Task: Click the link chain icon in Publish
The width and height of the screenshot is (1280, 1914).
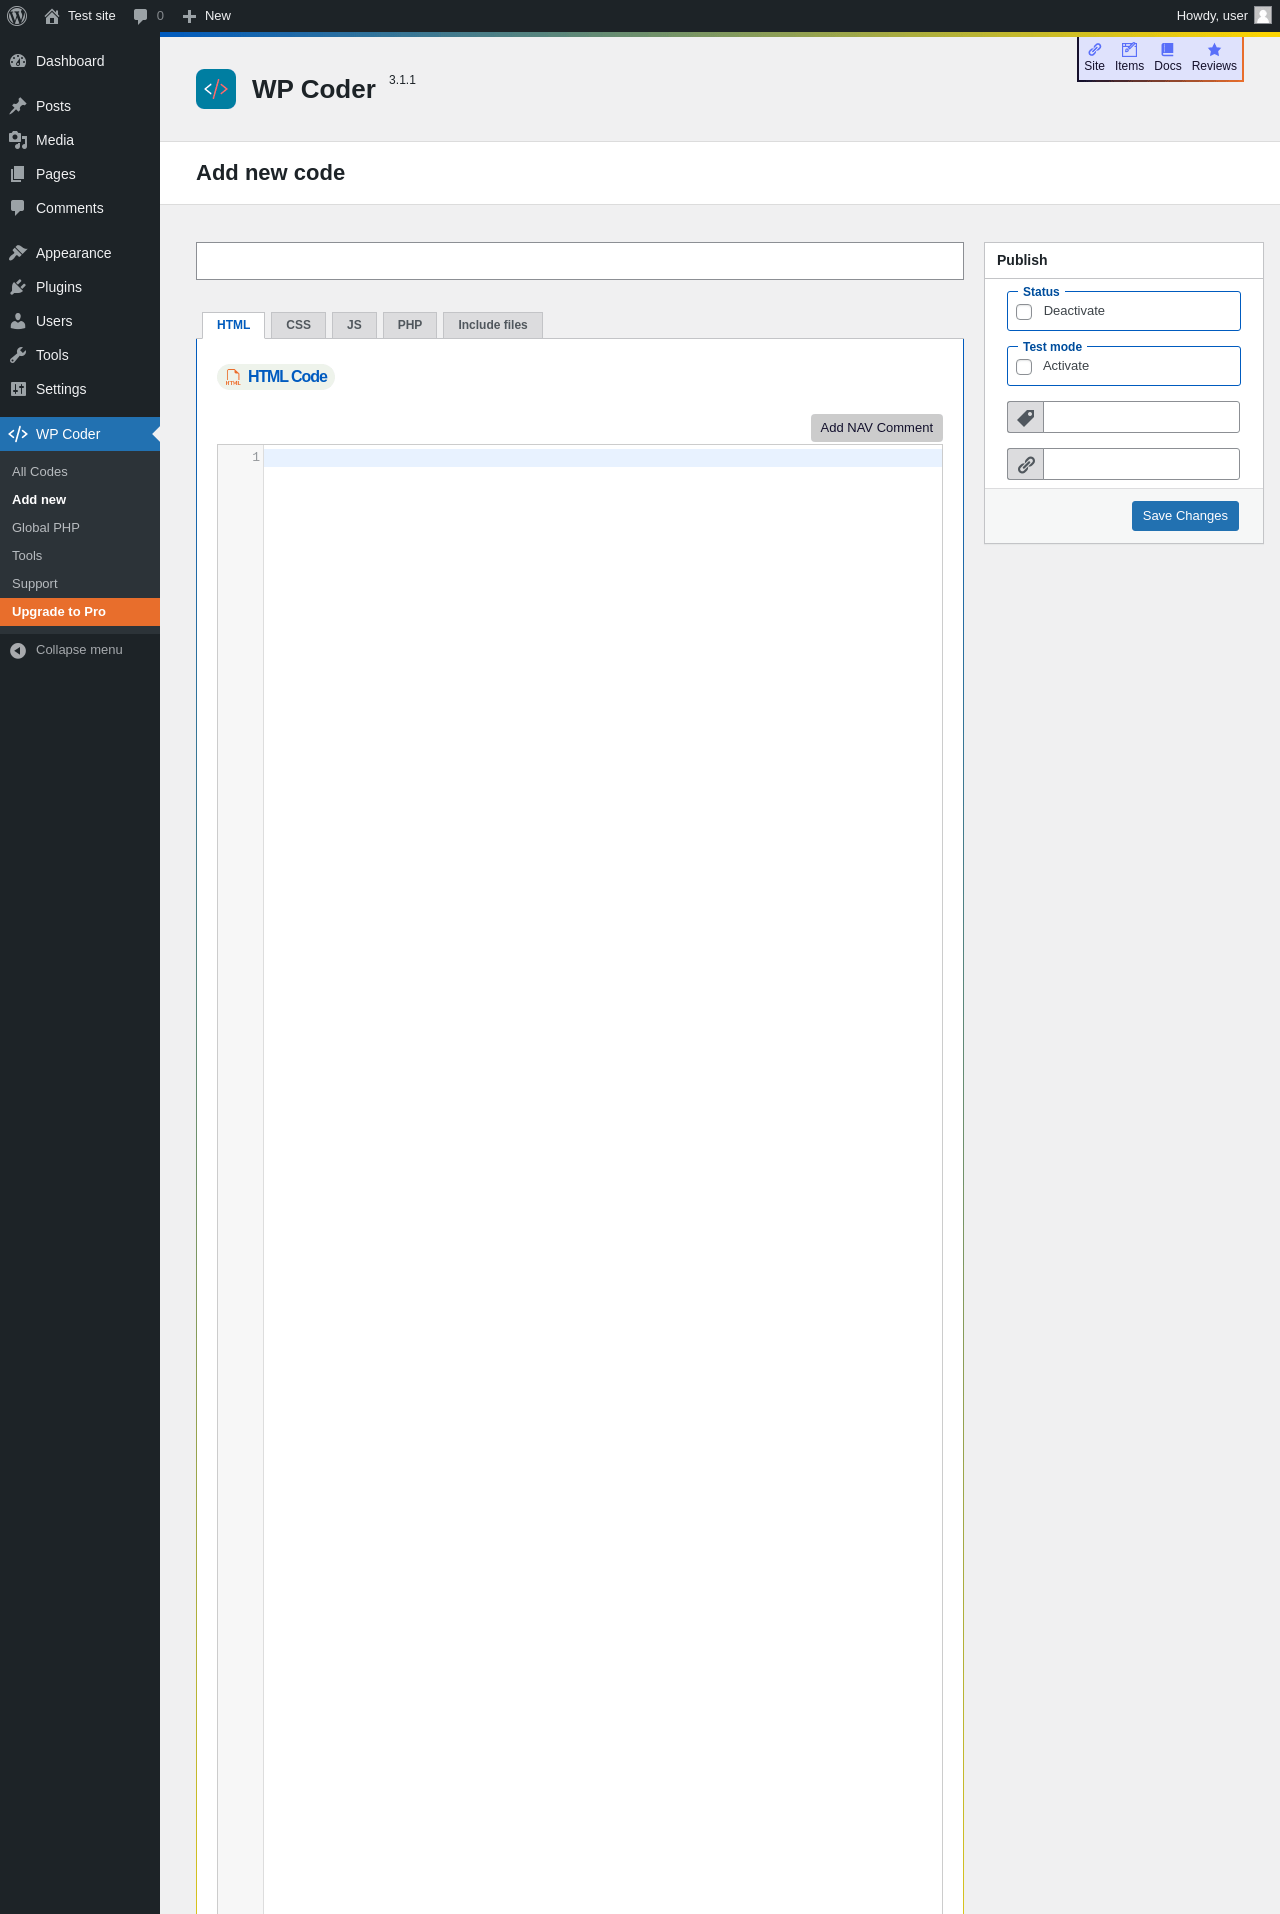Action: coord(1025,464)
